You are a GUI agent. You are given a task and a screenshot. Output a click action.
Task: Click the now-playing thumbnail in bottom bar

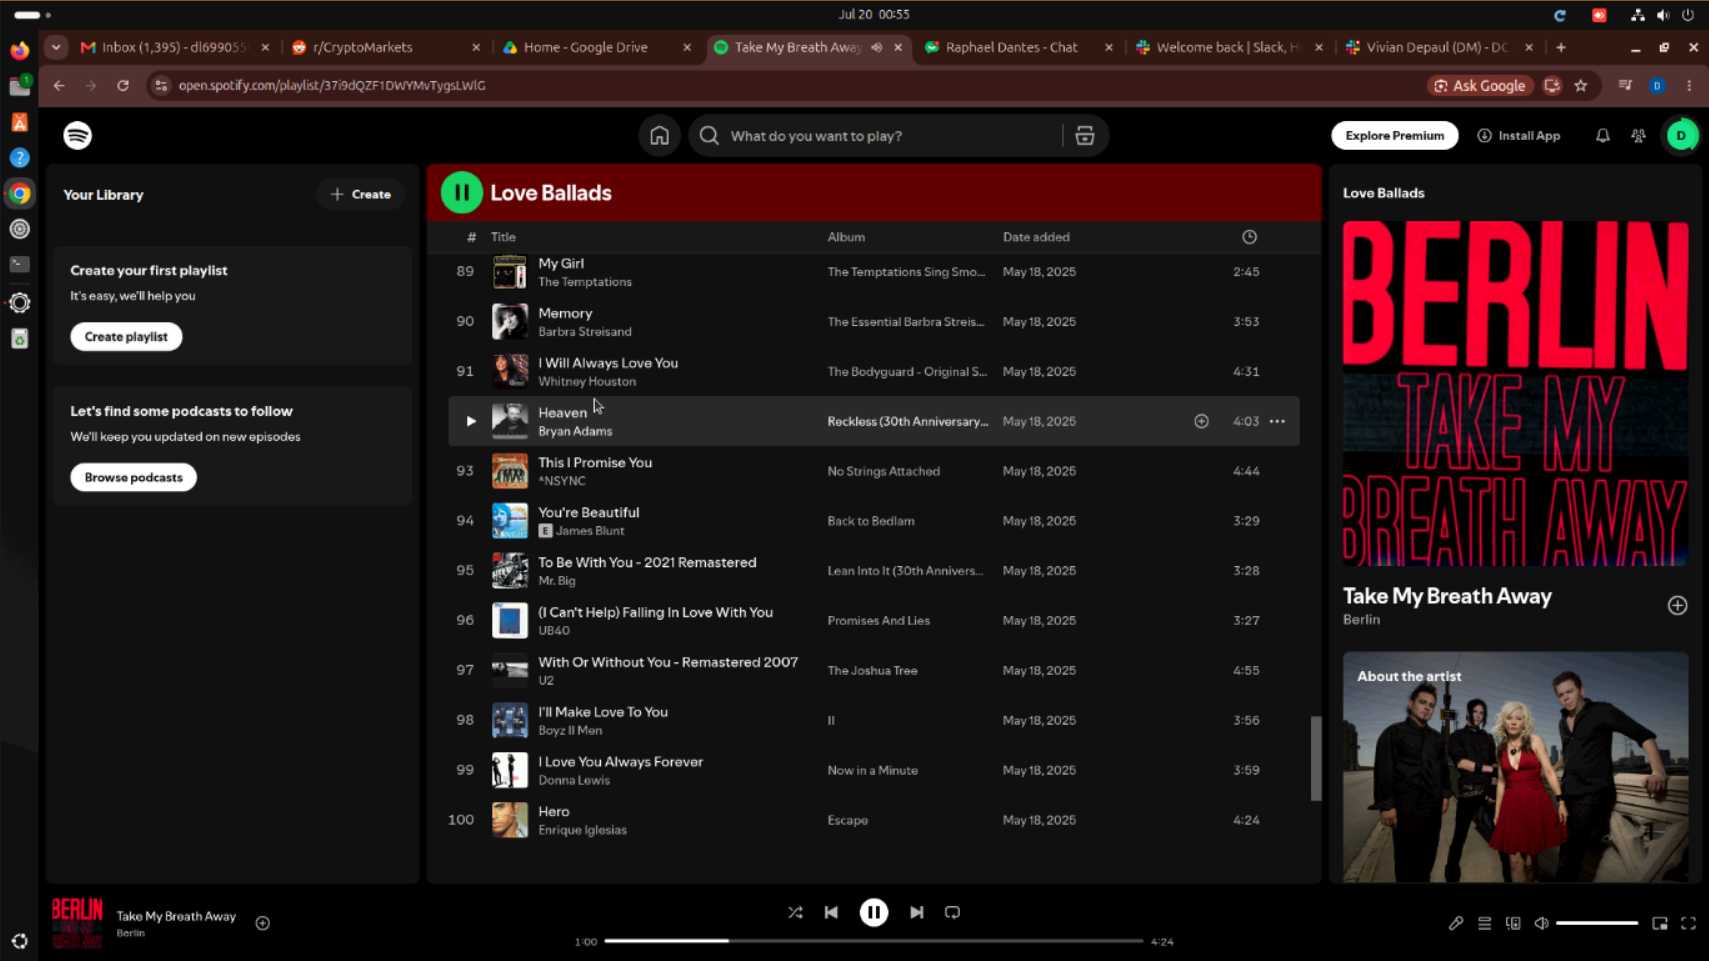pyautogui.click(x=77, y=923)
